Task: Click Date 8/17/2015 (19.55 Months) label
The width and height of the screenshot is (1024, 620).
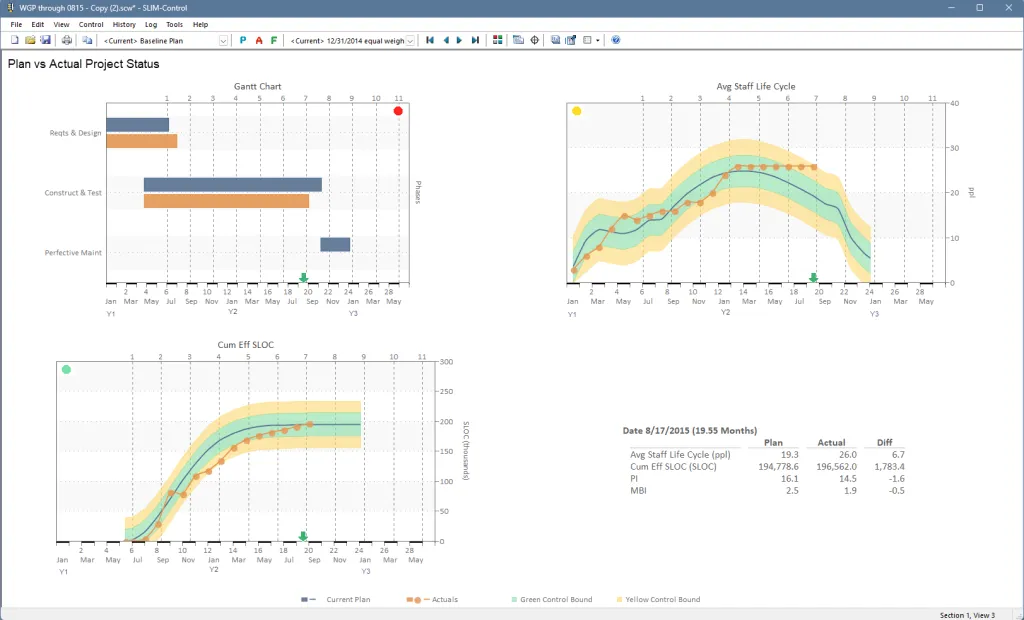Action: point(690,431)
